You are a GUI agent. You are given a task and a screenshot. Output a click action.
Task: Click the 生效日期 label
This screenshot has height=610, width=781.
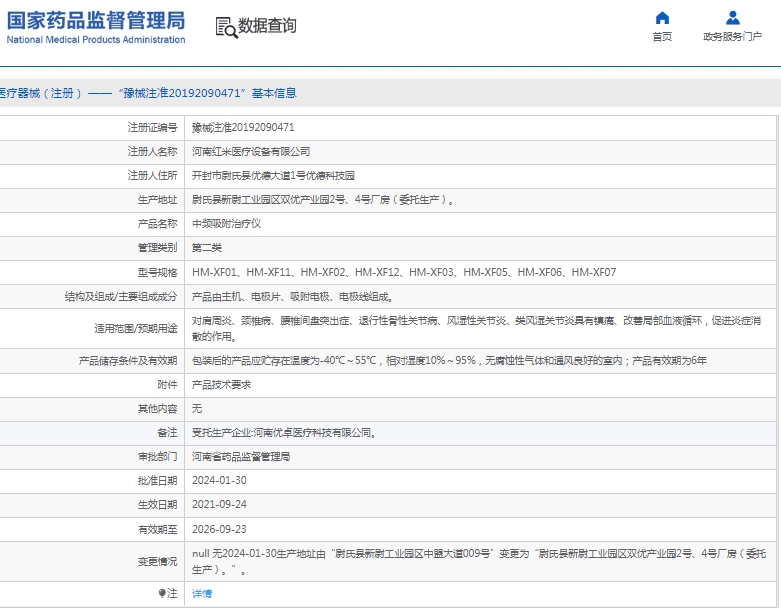(157, 504)
